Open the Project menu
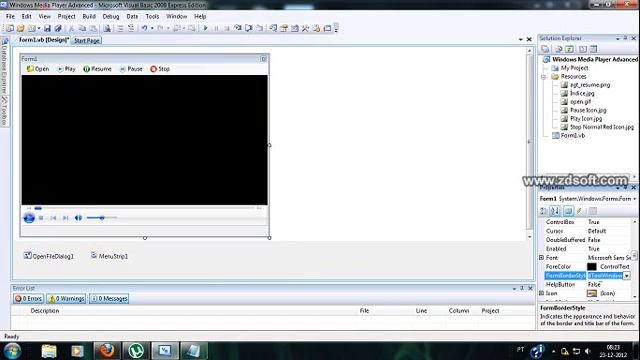The width and height of the screenshot is (640, 360). pos(66,16)
